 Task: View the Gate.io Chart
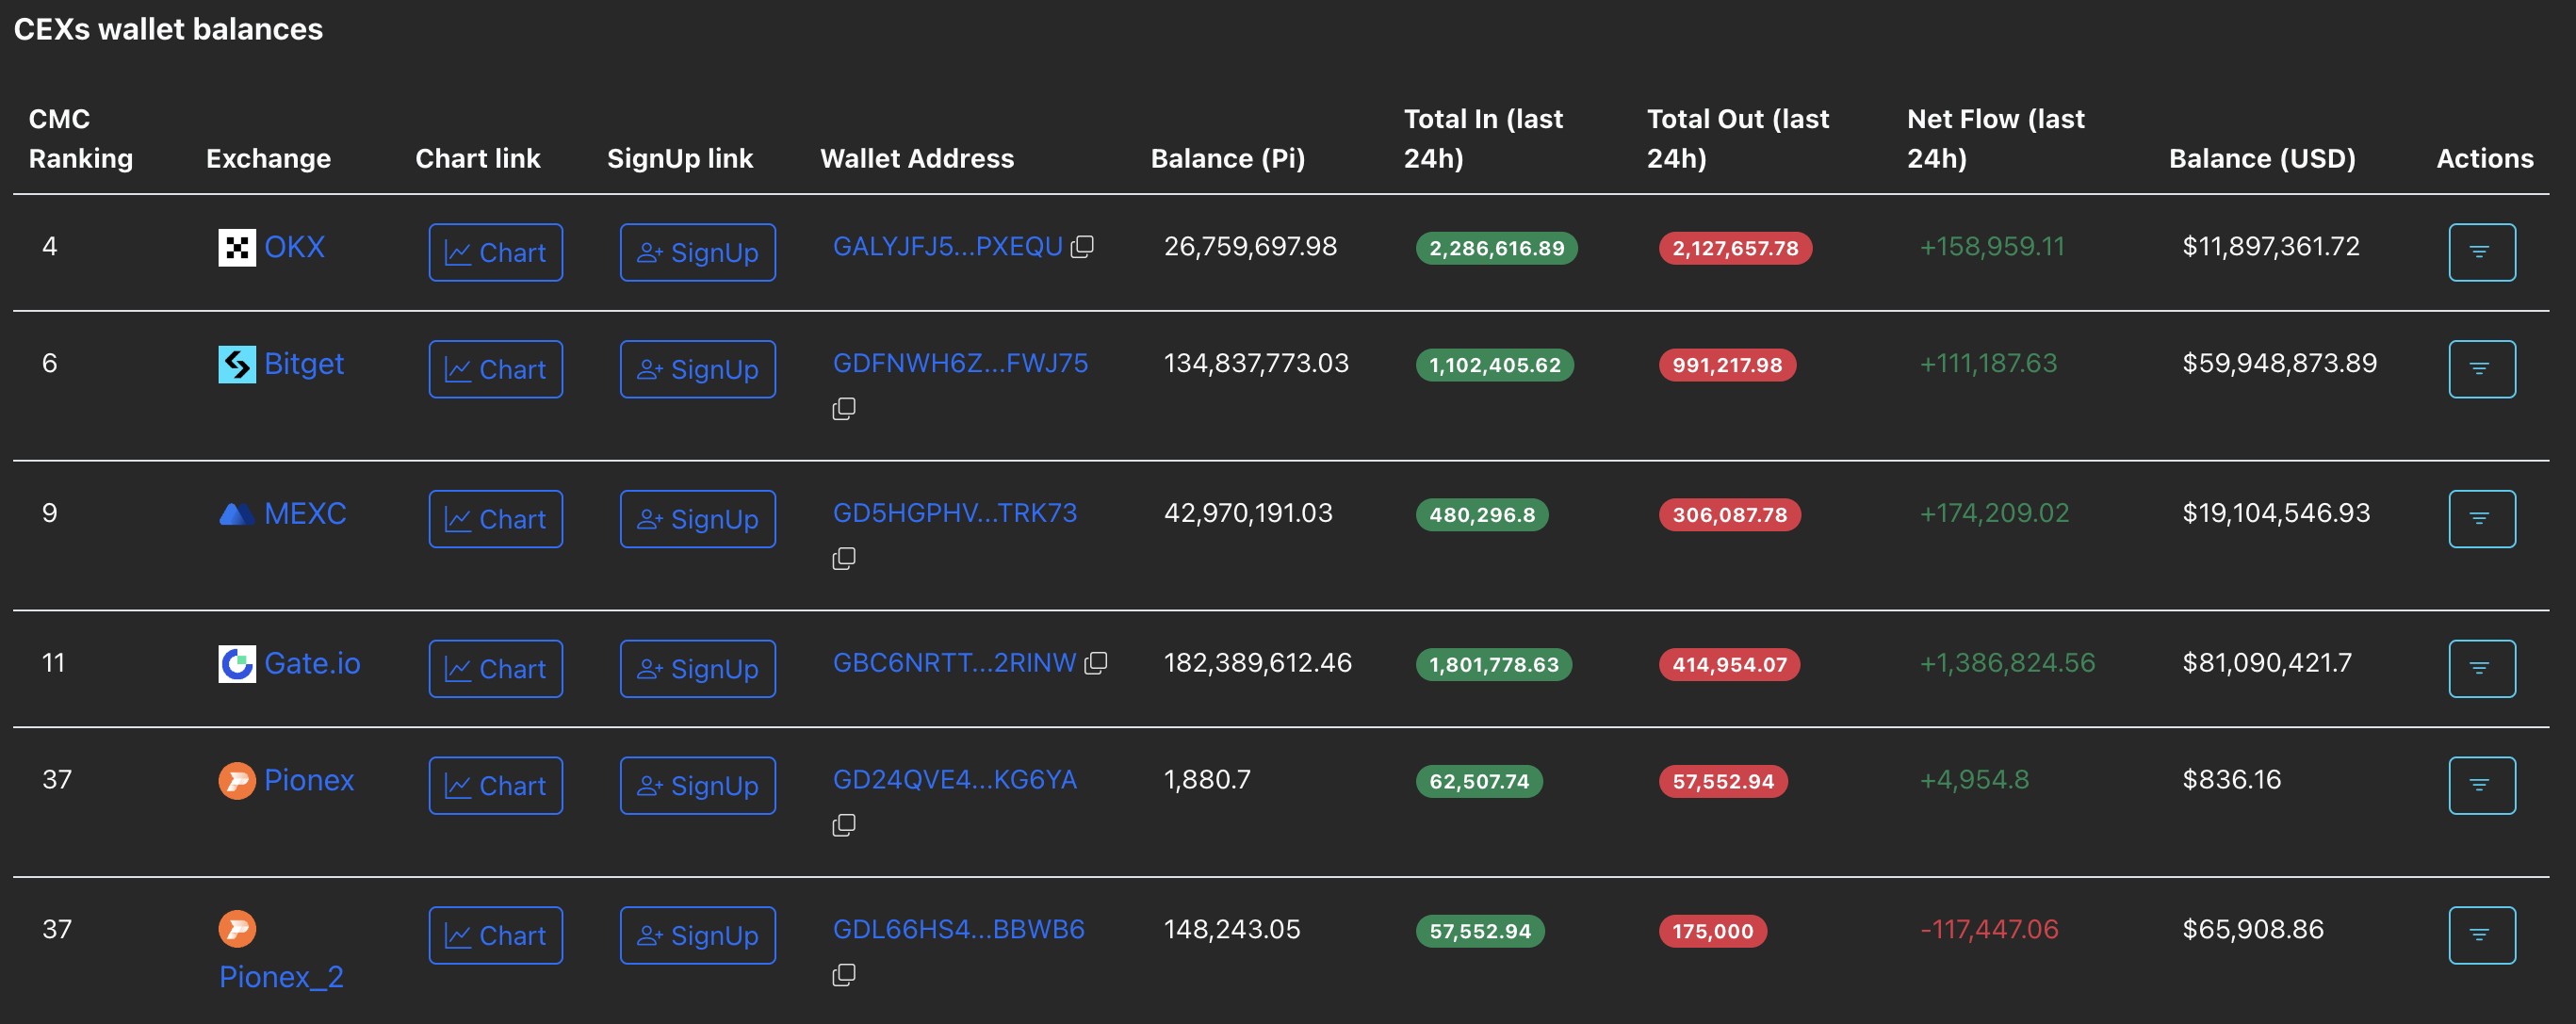click(496, 668)
